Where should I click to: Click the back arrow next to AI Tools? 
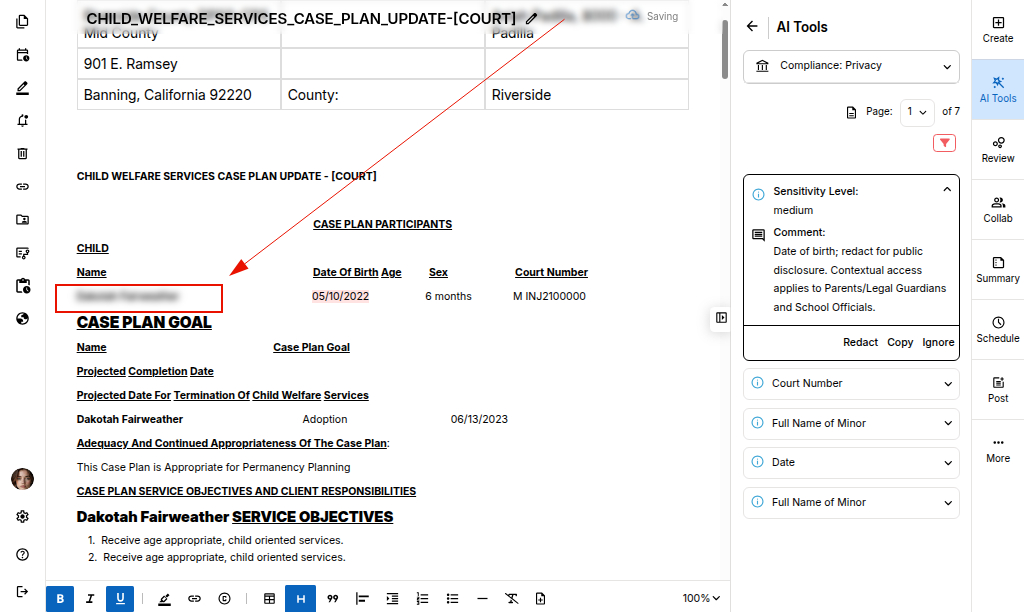[753, 27]
